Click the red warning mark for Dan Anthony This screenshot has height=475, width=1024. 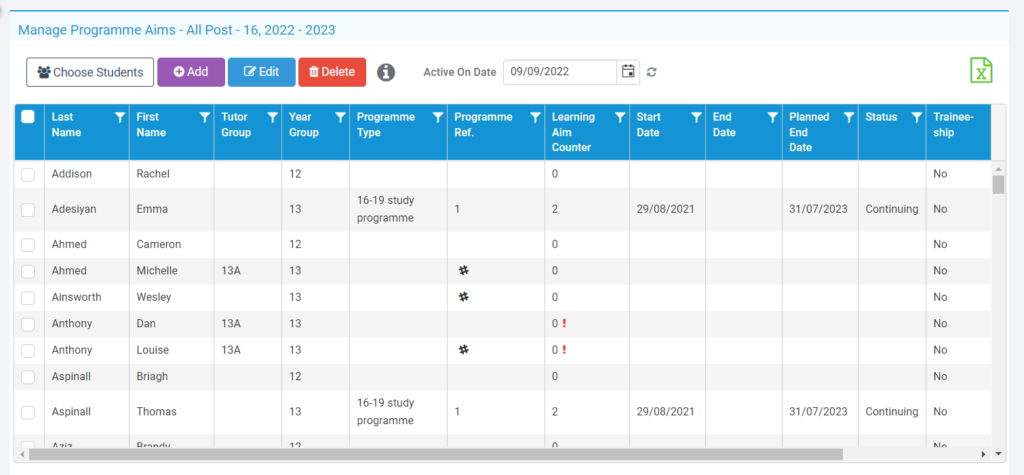(x=564, y=323)
